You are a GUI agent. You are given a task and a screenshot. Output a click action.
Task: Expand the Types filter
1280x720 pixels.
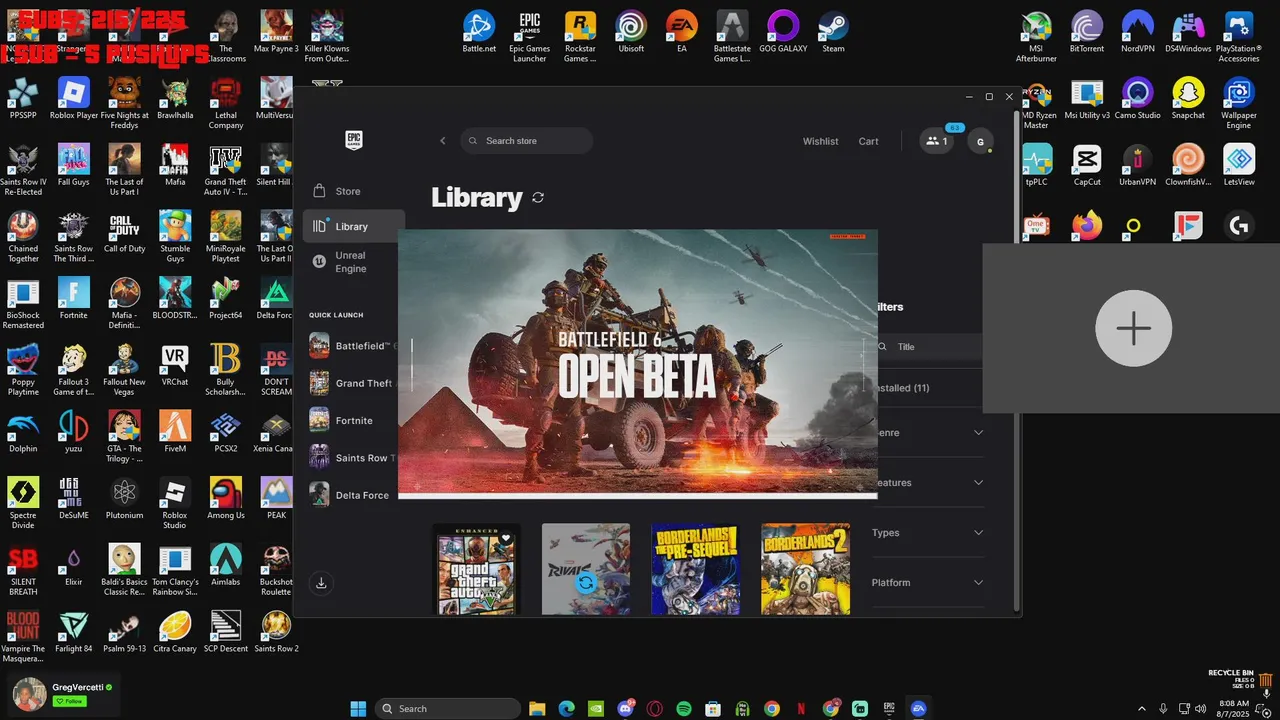coord(928,533)
